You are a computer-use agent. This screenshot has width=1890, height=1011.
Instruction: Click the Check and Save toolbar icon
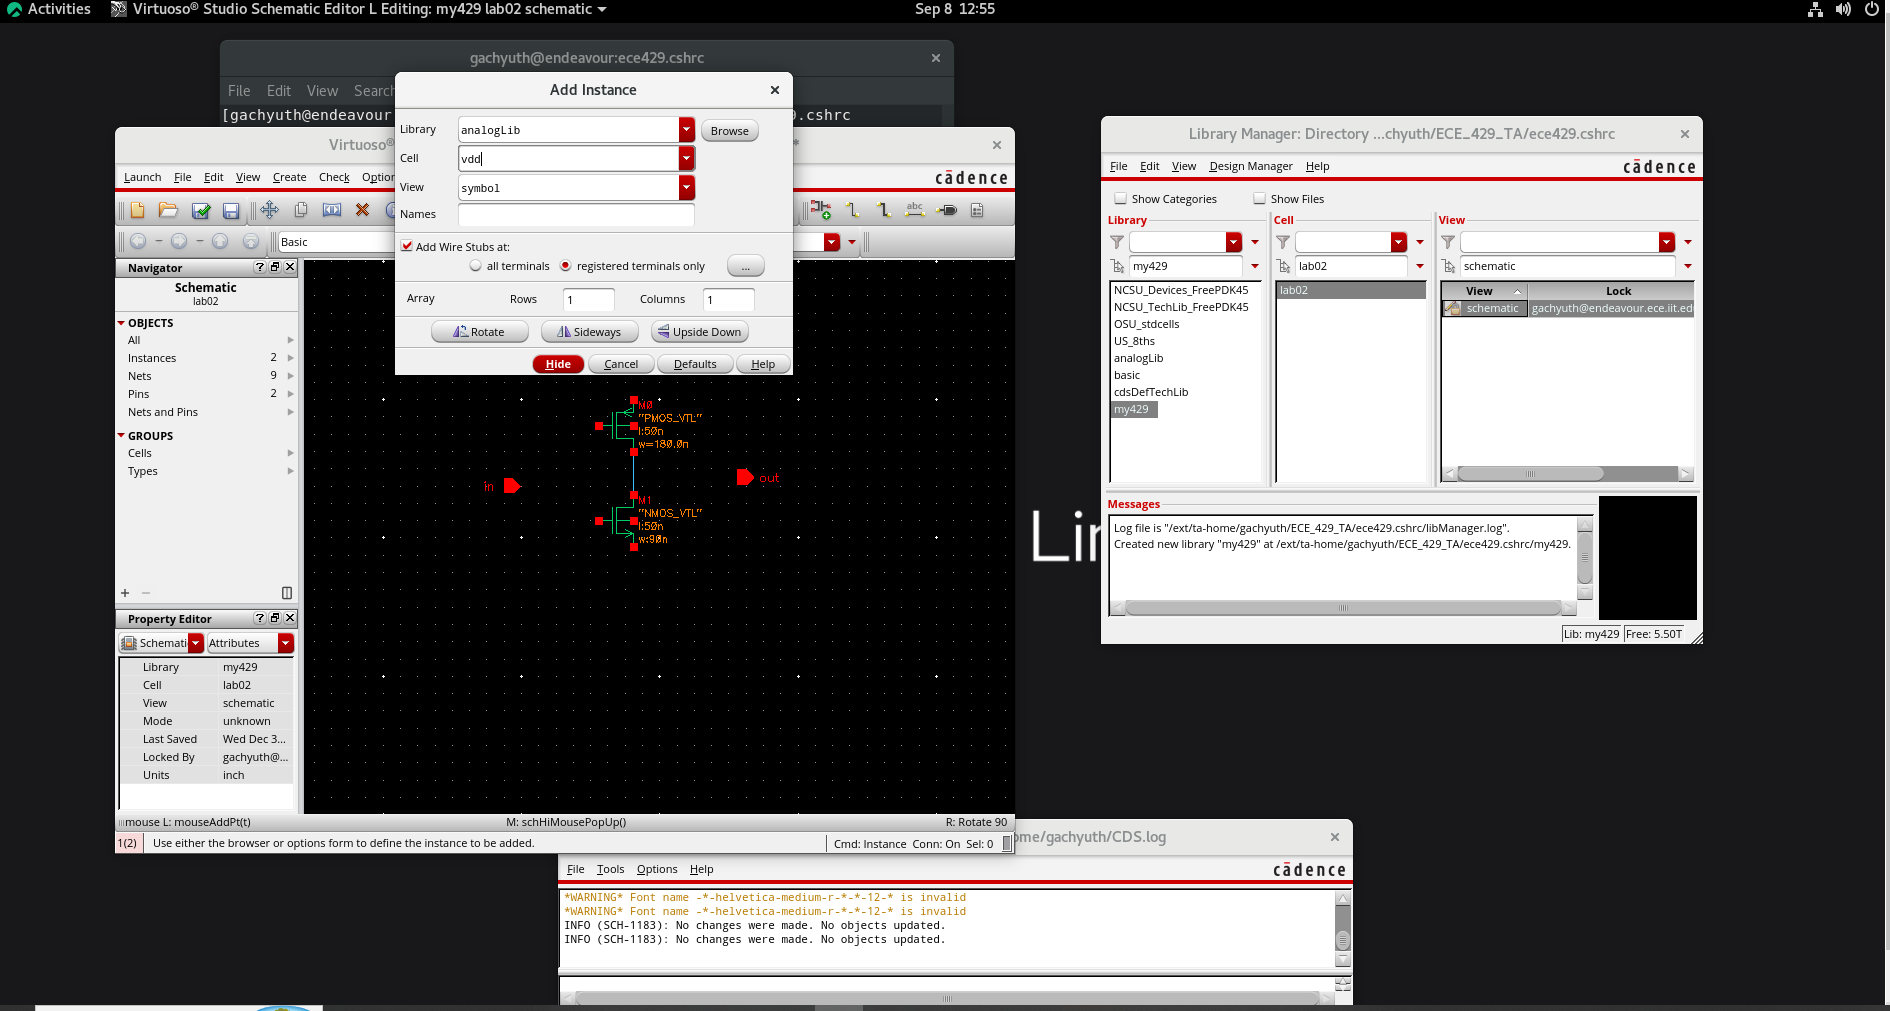click(201, 210)
